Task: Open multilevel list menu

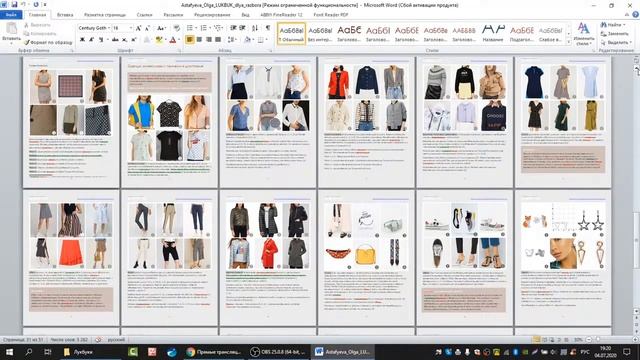Action: click(218, 28)
